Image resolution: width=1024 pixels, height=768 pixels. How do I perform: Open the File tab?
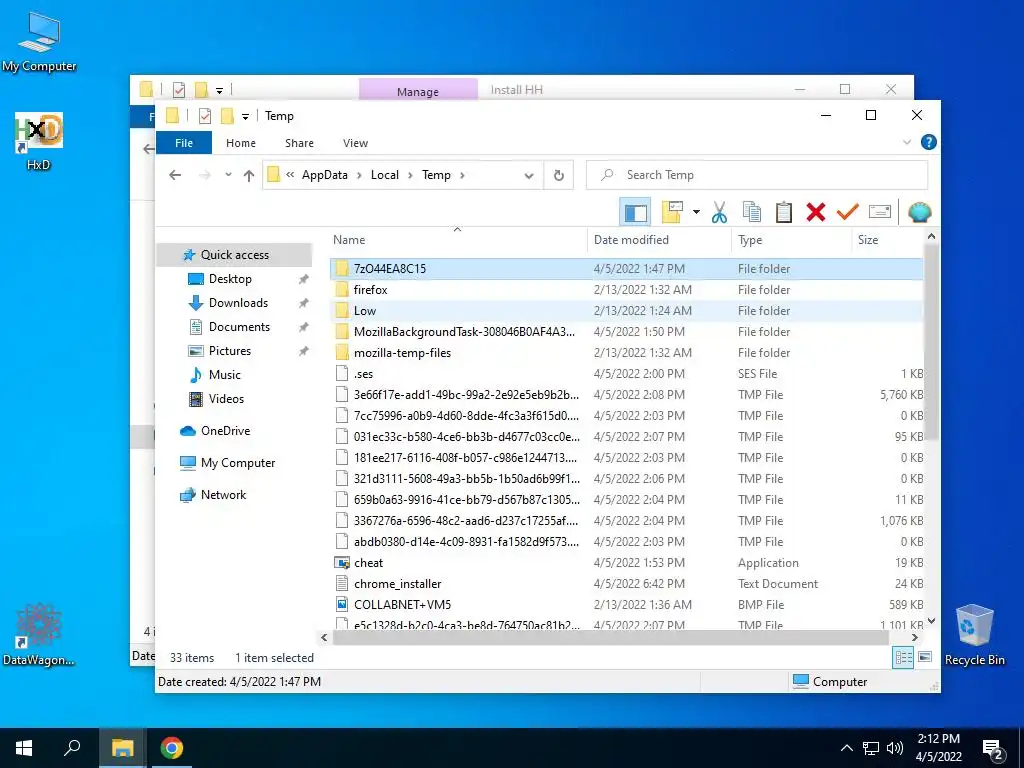[x=184, y=143]
